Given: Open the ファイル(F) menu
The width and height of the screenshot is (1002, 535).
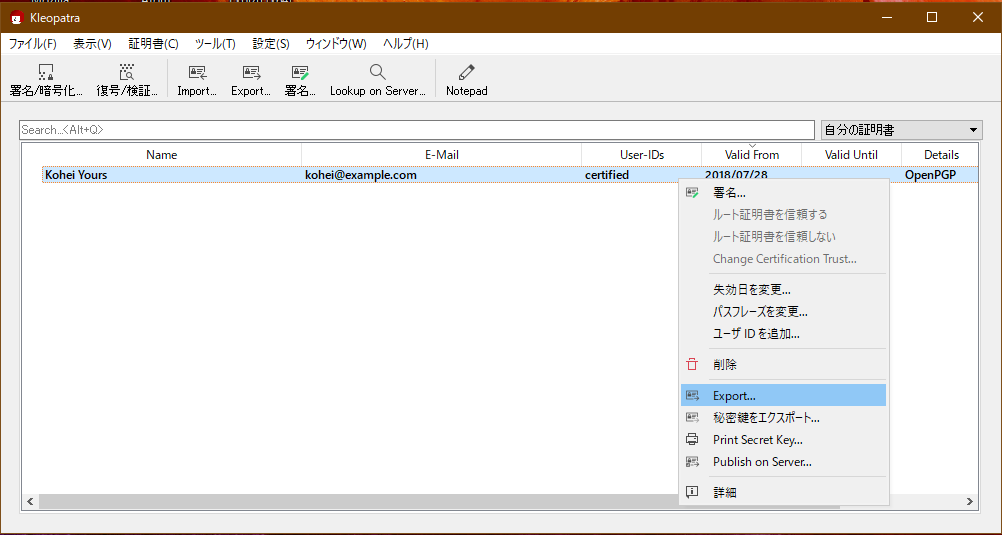Looking at the screenshot, I should coord(33,44).
